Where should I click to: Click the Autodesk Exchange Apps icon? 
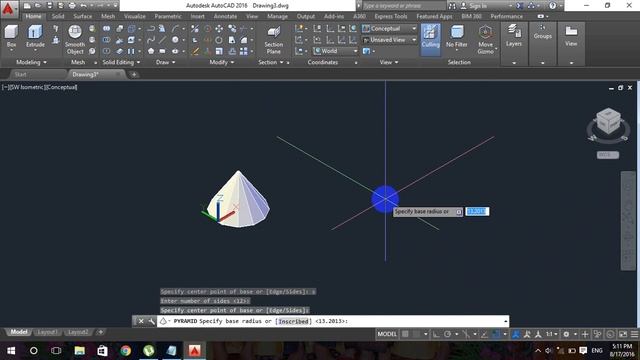(520, 6)
